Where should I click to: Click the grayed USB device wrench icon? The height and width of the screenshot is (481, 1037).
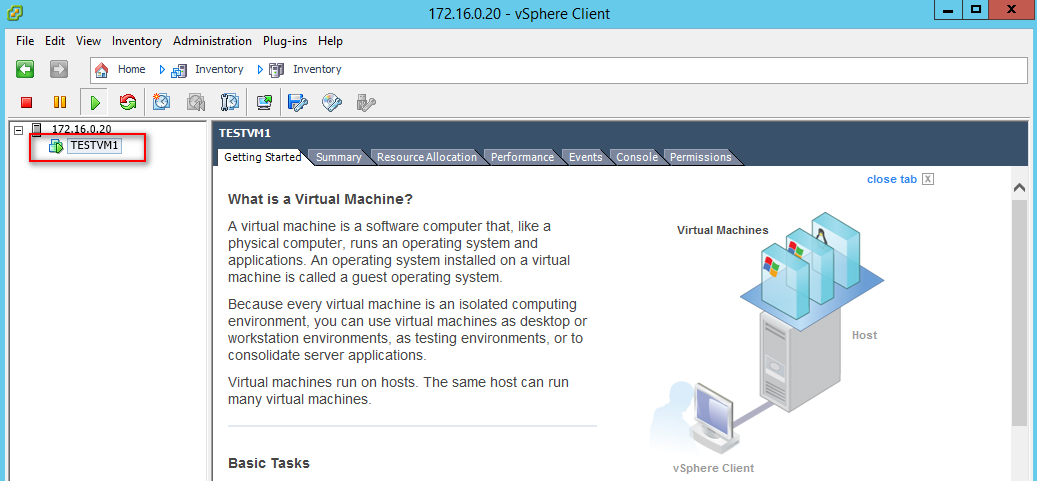click(366, 102)
